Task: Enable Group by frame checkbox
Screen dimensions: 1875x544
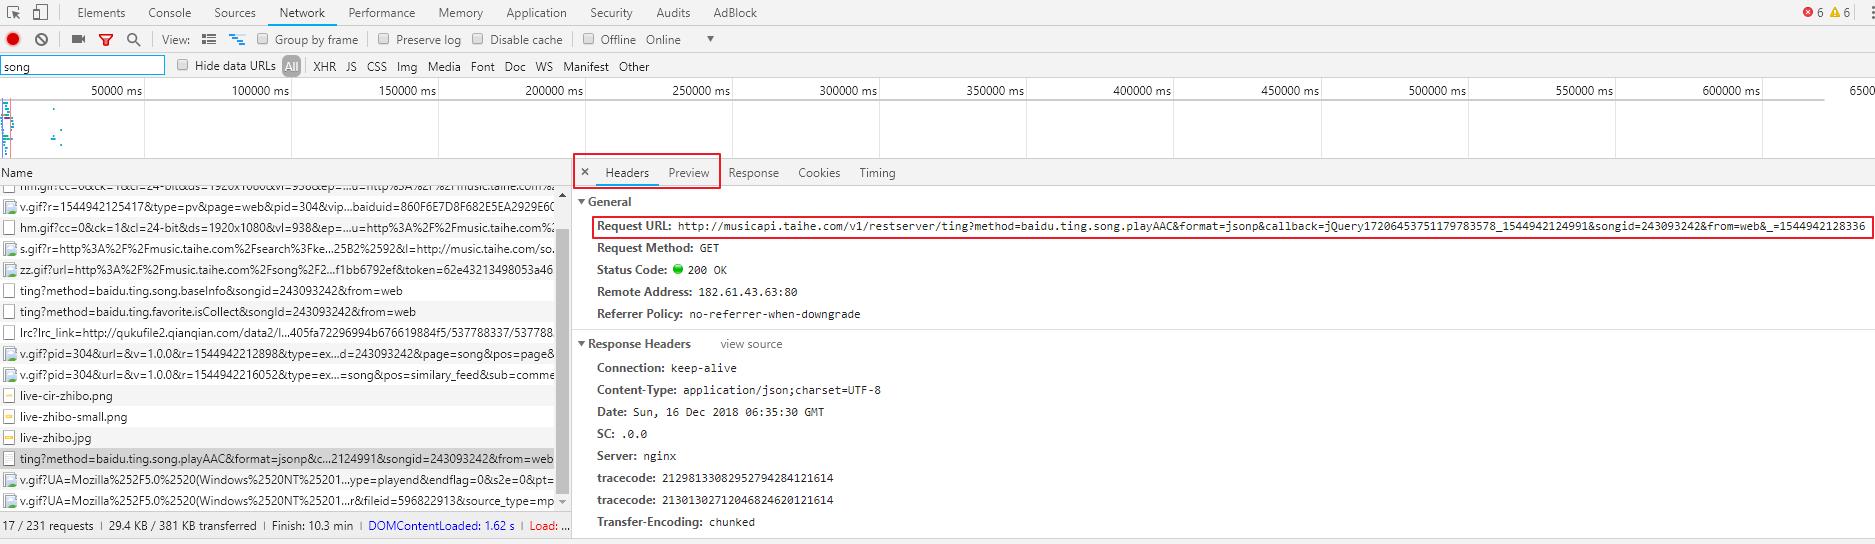Action: (x=263, y=39)
